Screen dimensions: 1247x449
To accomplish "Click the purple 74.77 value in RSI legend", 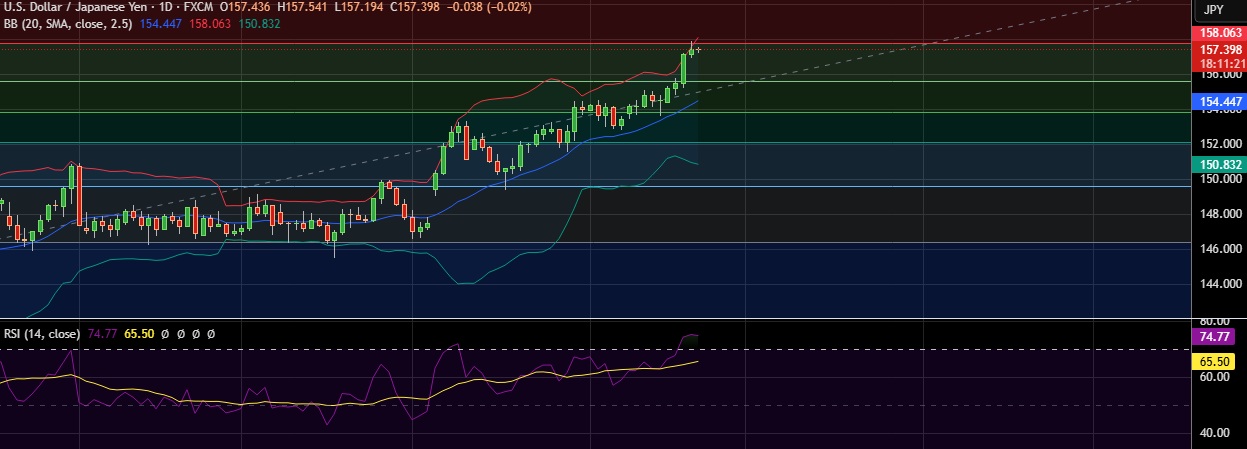I will coord(102,333).
